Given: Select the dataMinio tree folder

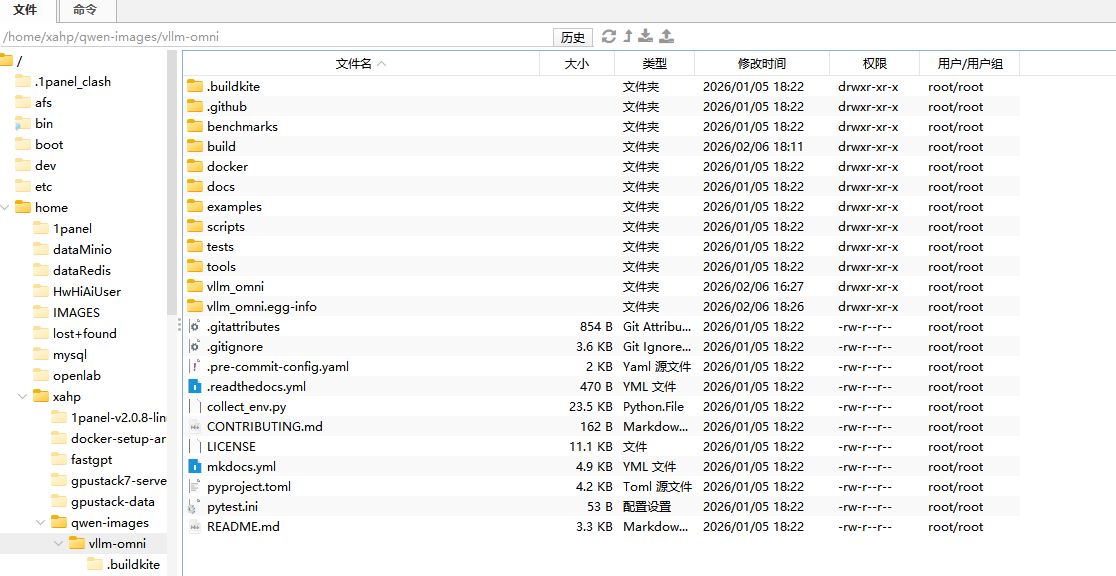Looking at the screenshot, I should coord(82,250).
